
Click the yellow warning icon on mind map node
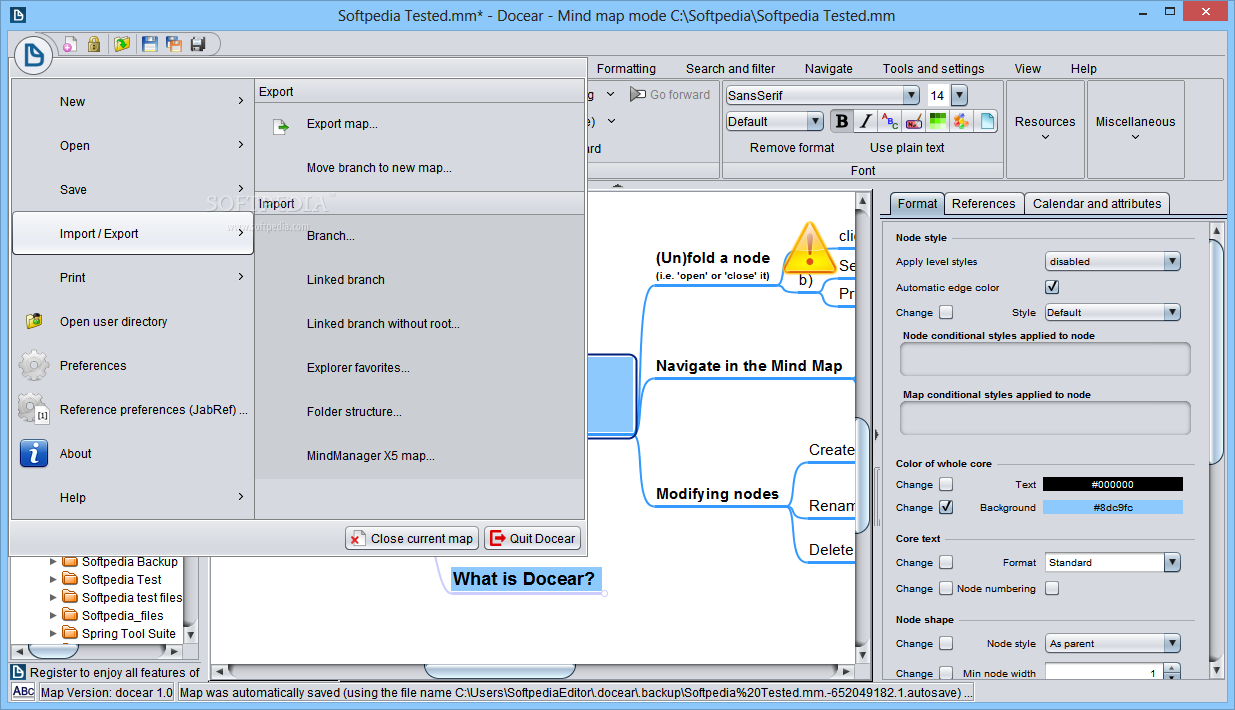pos(809,247)
